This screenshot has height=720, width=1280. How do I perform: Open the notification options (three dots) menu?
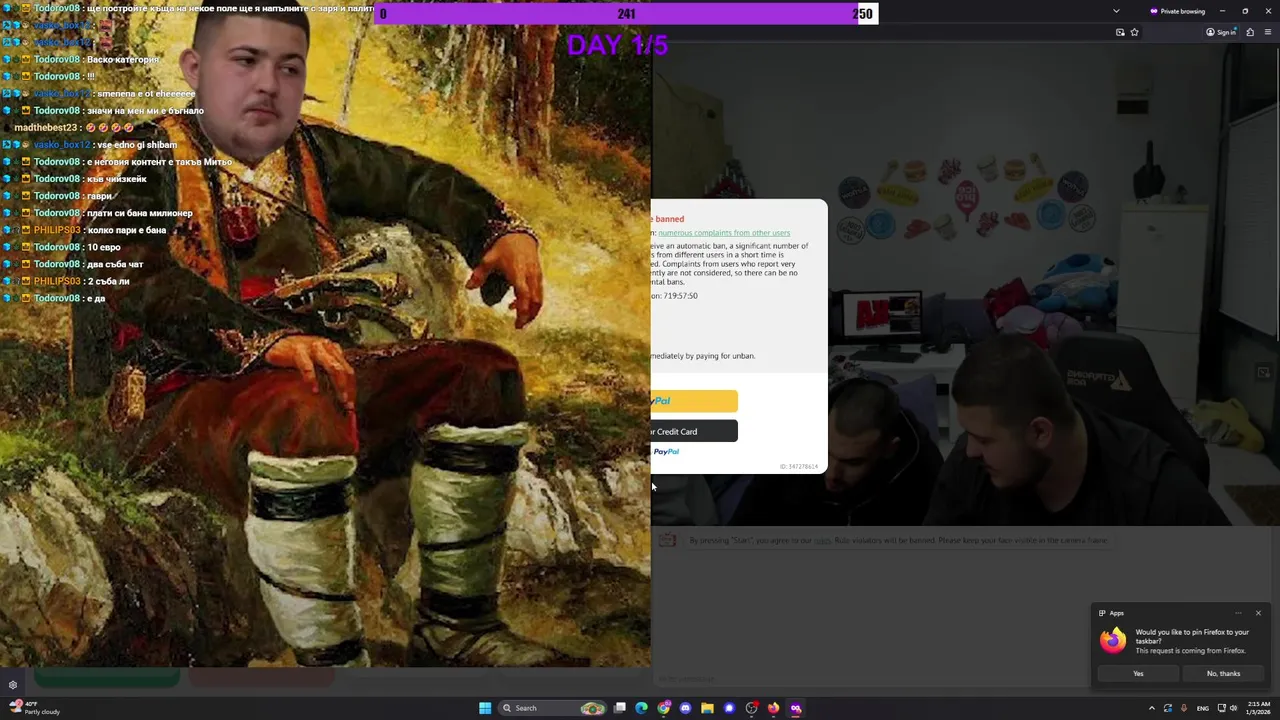[1238, 613]
